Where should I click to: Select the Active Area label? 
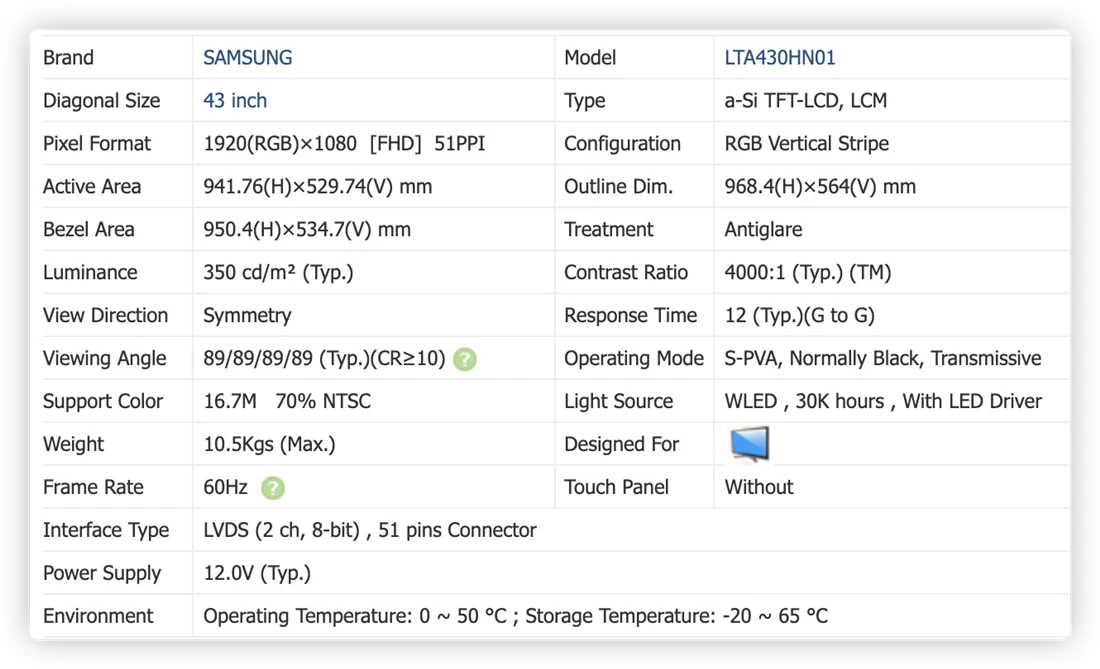92,186
